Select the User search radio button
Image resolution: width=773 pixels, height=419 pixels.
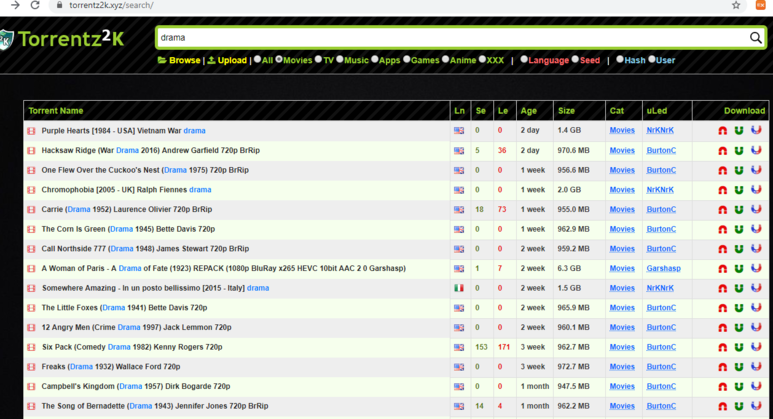click(652, 60)
